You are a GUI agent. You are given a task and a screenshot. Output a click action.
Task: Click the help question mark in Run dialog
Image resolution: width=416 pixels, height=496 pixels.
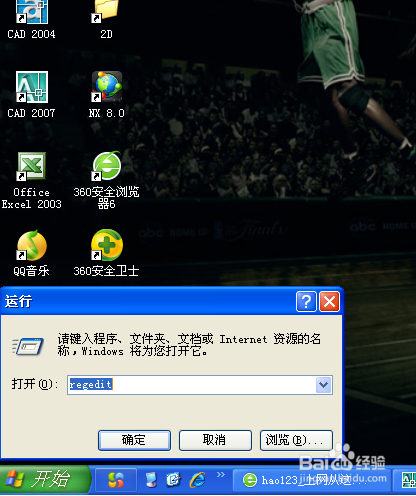306,302
